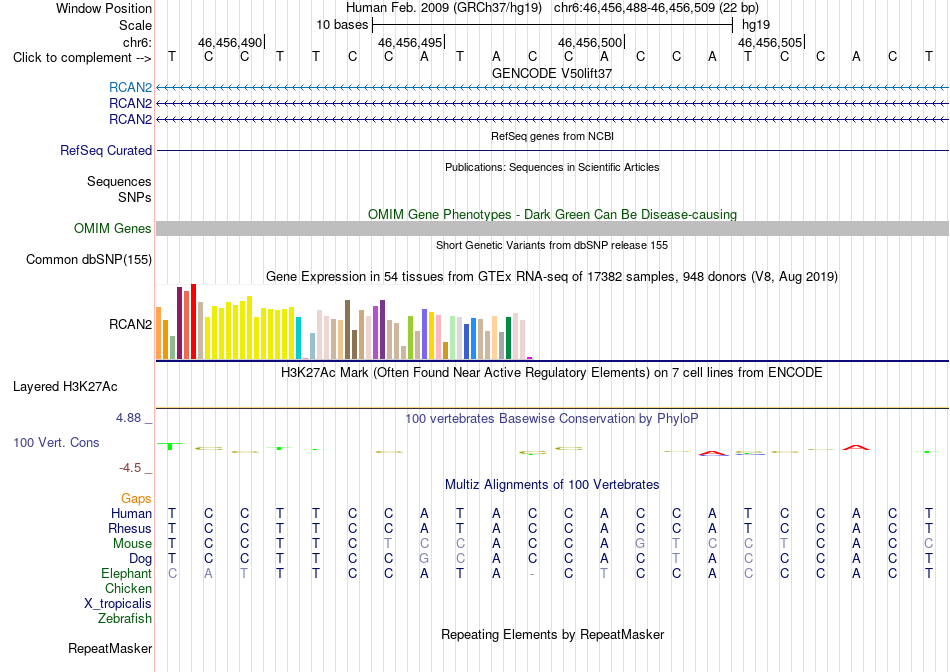Open the RepeatMasker track label
Screen dimensions: 950x672
[110, 648]
